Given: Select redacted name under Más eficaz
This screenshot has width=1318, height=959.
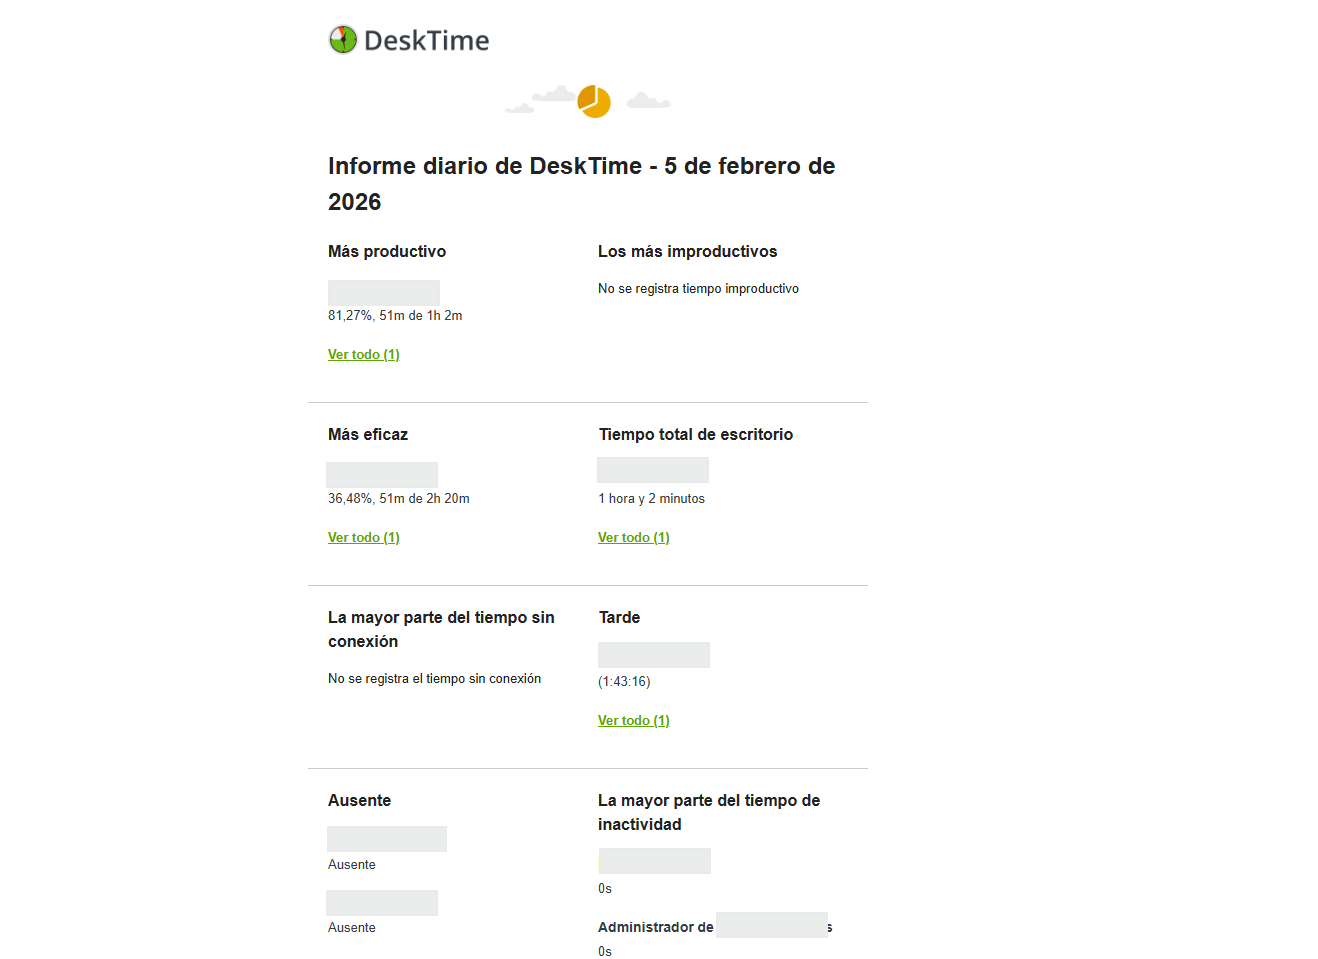Looking at the screenshot, I should point(382,475).
